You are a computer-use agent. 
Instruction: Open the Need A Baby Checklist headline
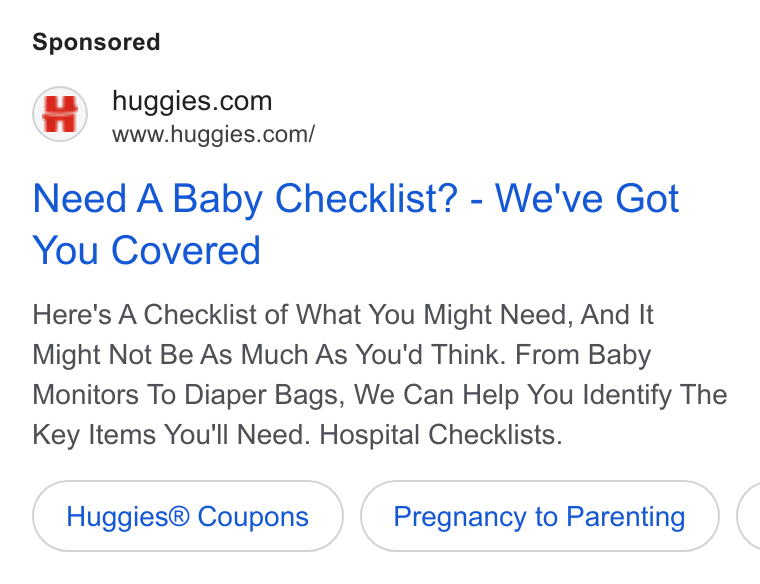click(x=356, y=224)
